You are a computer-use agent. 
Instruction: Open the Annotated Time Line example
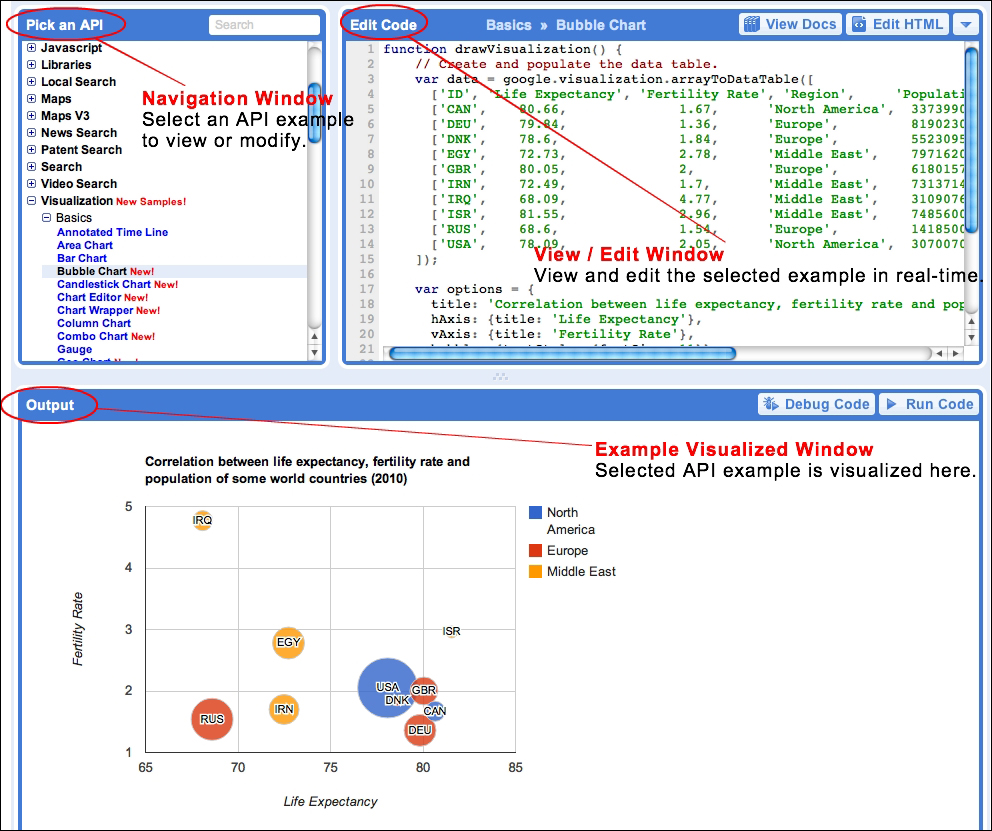tap(112, 232)
